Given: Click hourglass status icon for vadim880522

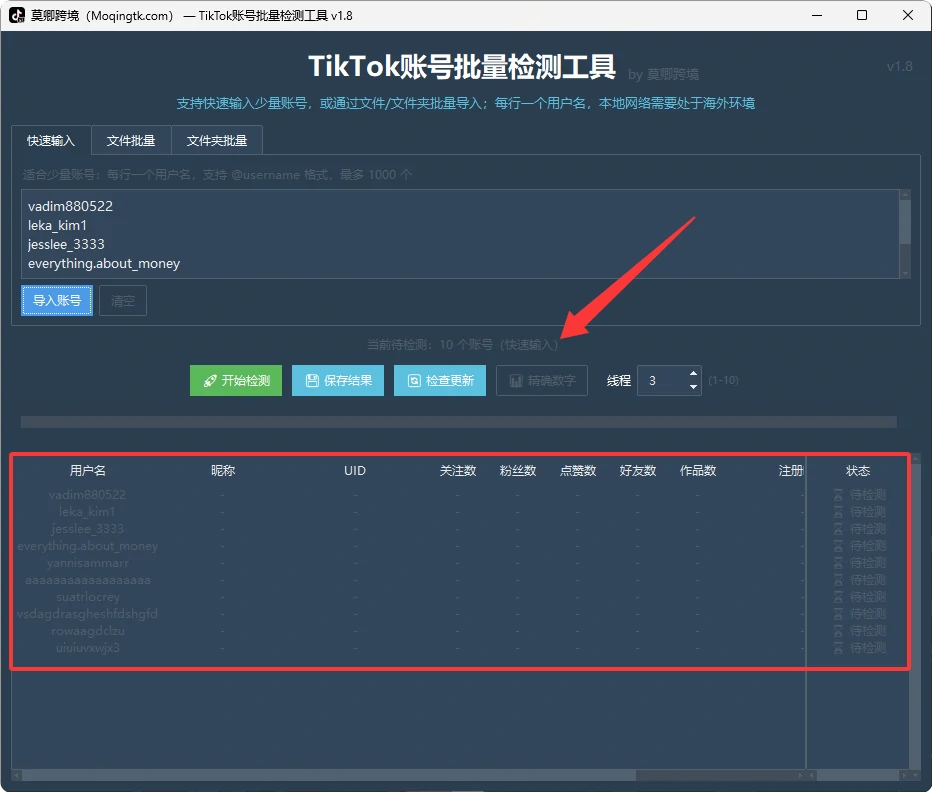Looking at the screenshot, I should coord(838,495).
